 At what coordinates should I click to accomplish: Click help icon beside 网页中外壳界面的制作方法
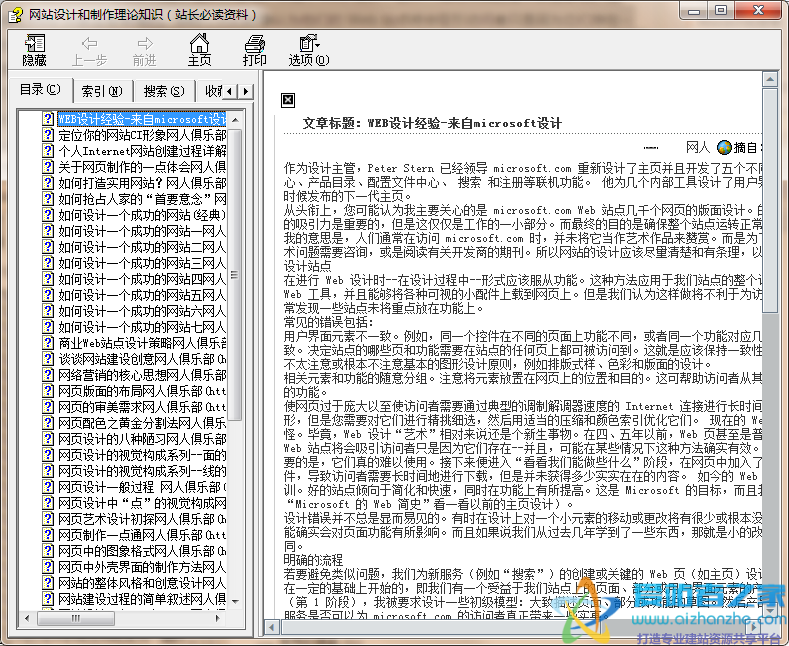[48, 567]
